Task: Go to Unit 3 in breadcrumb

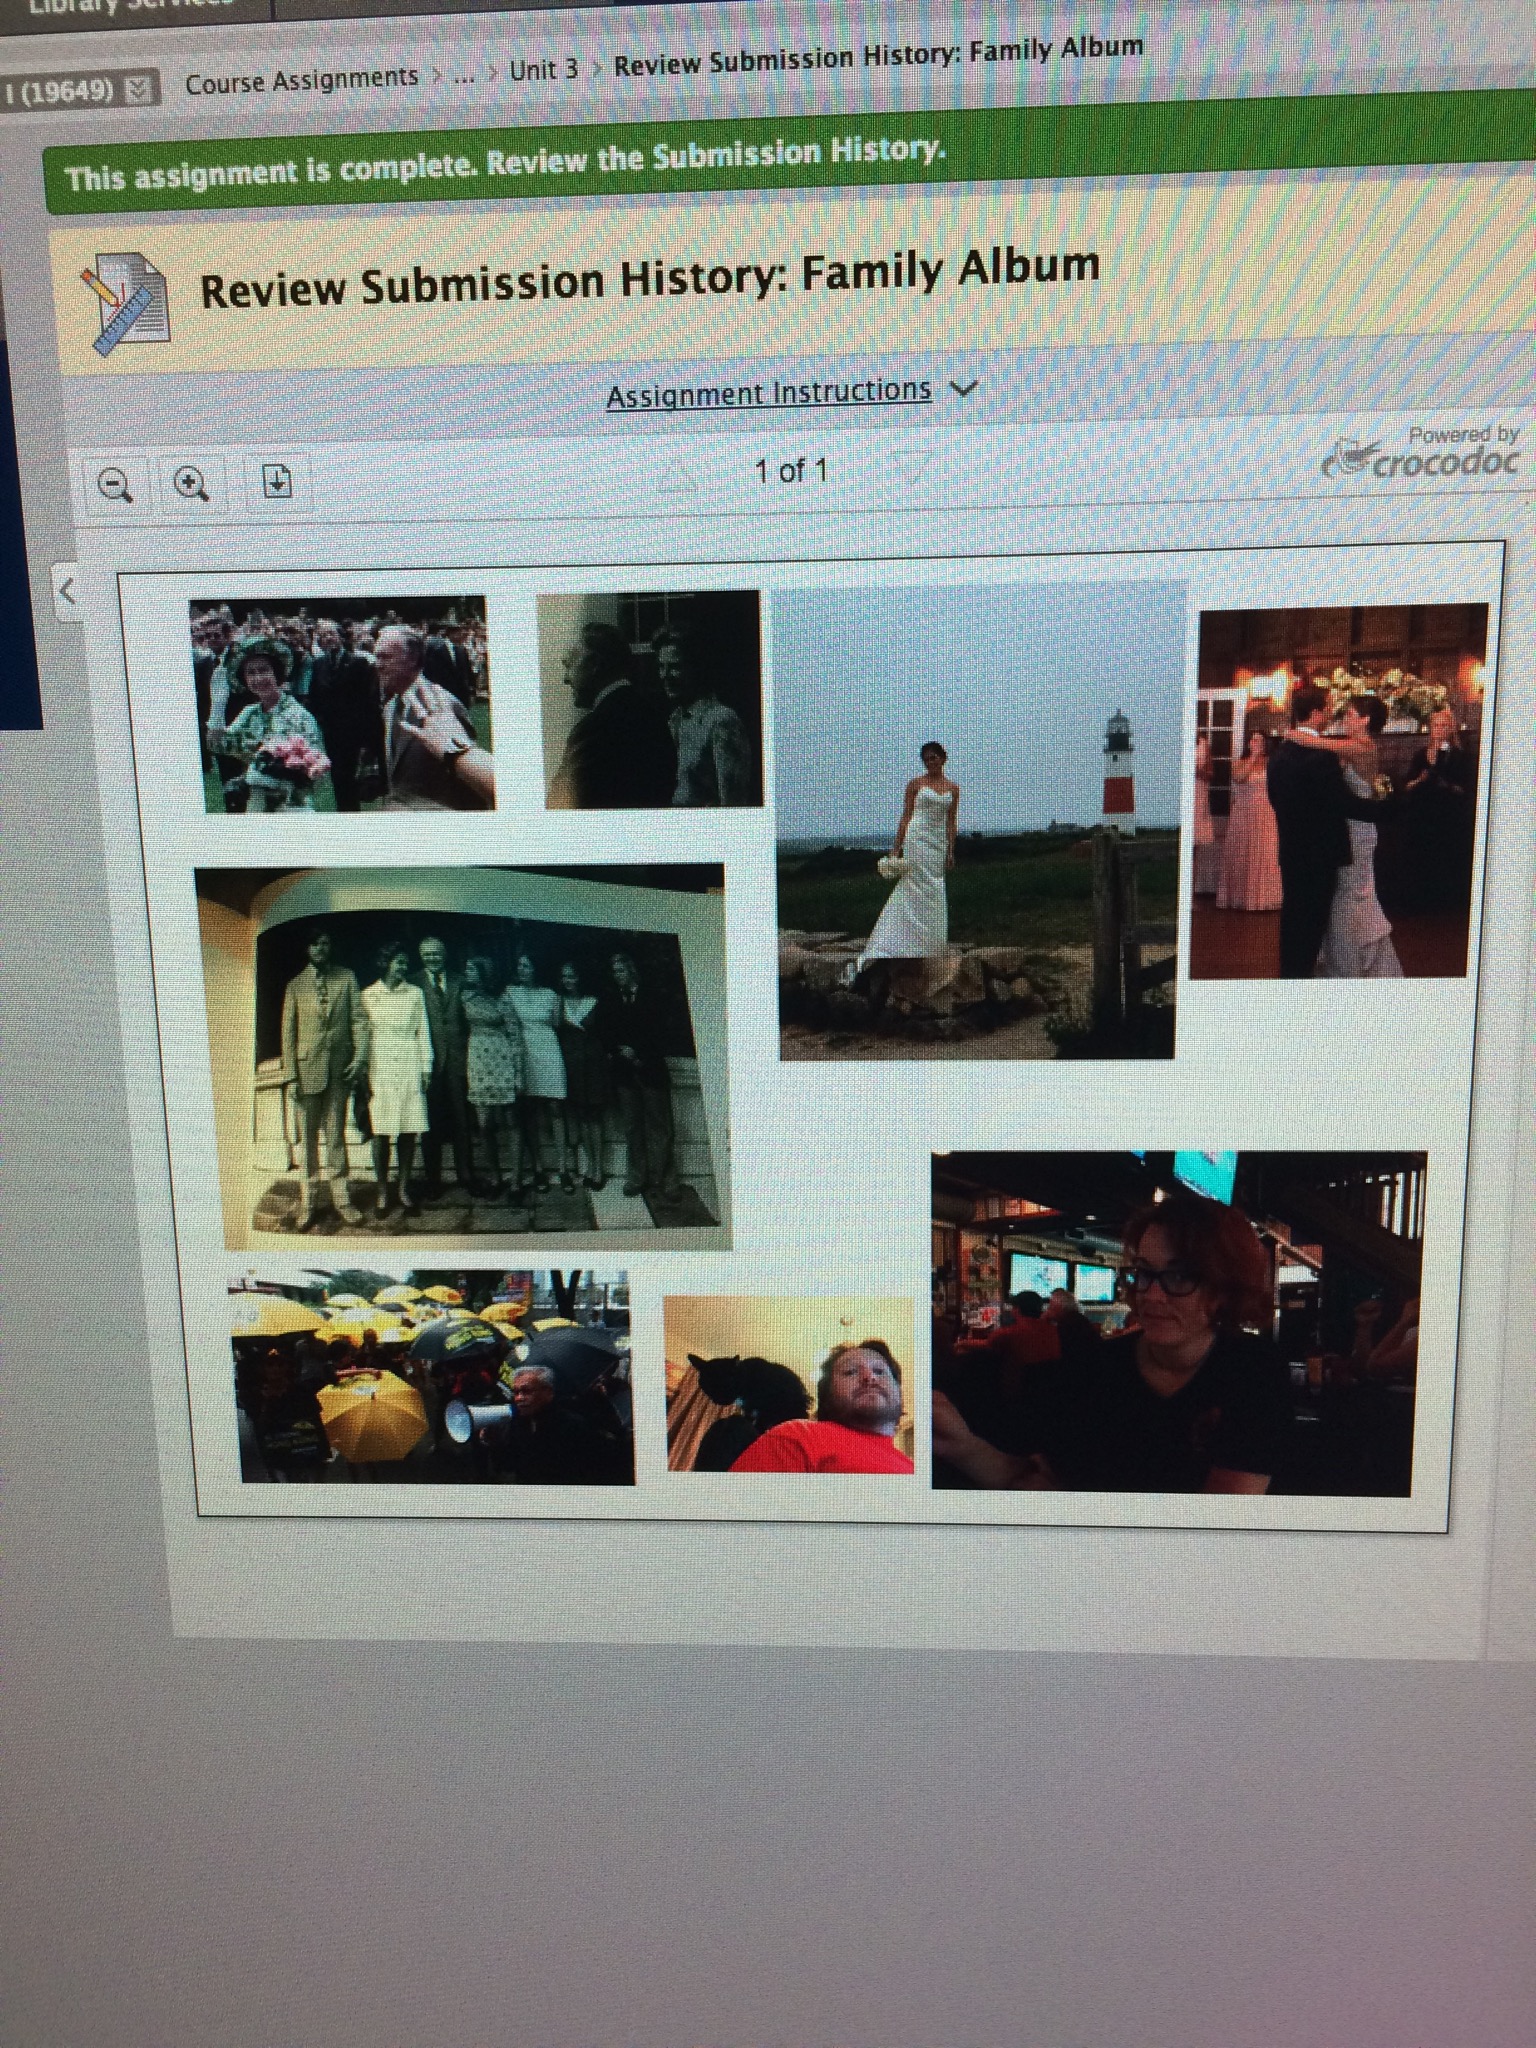Action: tap(543, 70)
